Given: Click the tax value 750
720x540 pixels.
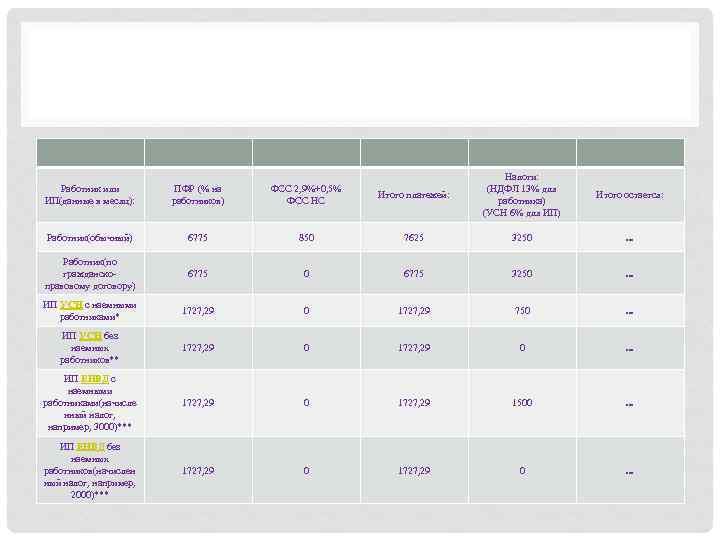Looking at the screenshot, I should 522,311.
